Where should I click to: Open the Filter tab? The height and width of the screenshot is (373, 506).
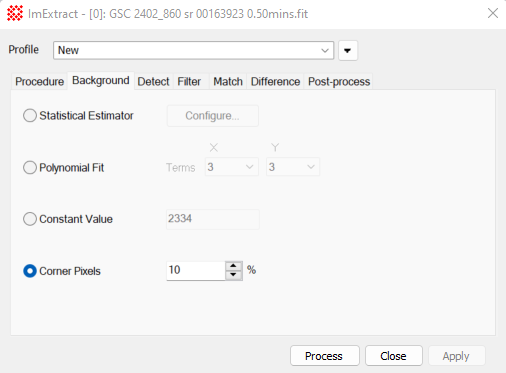coord(189,82)
